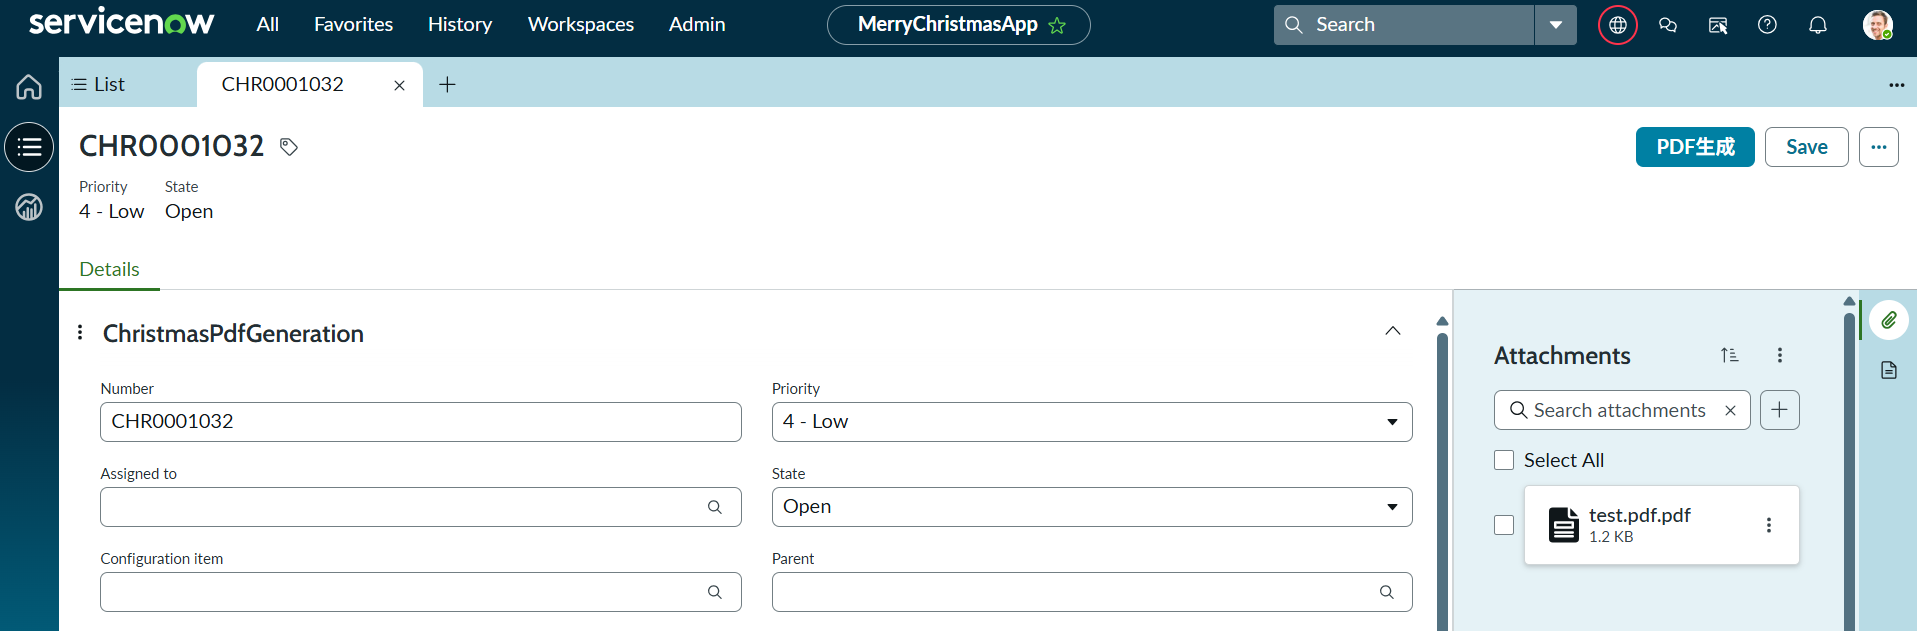Open the Workspaces menu
The image size is (1917, 631).
(581, 24)
